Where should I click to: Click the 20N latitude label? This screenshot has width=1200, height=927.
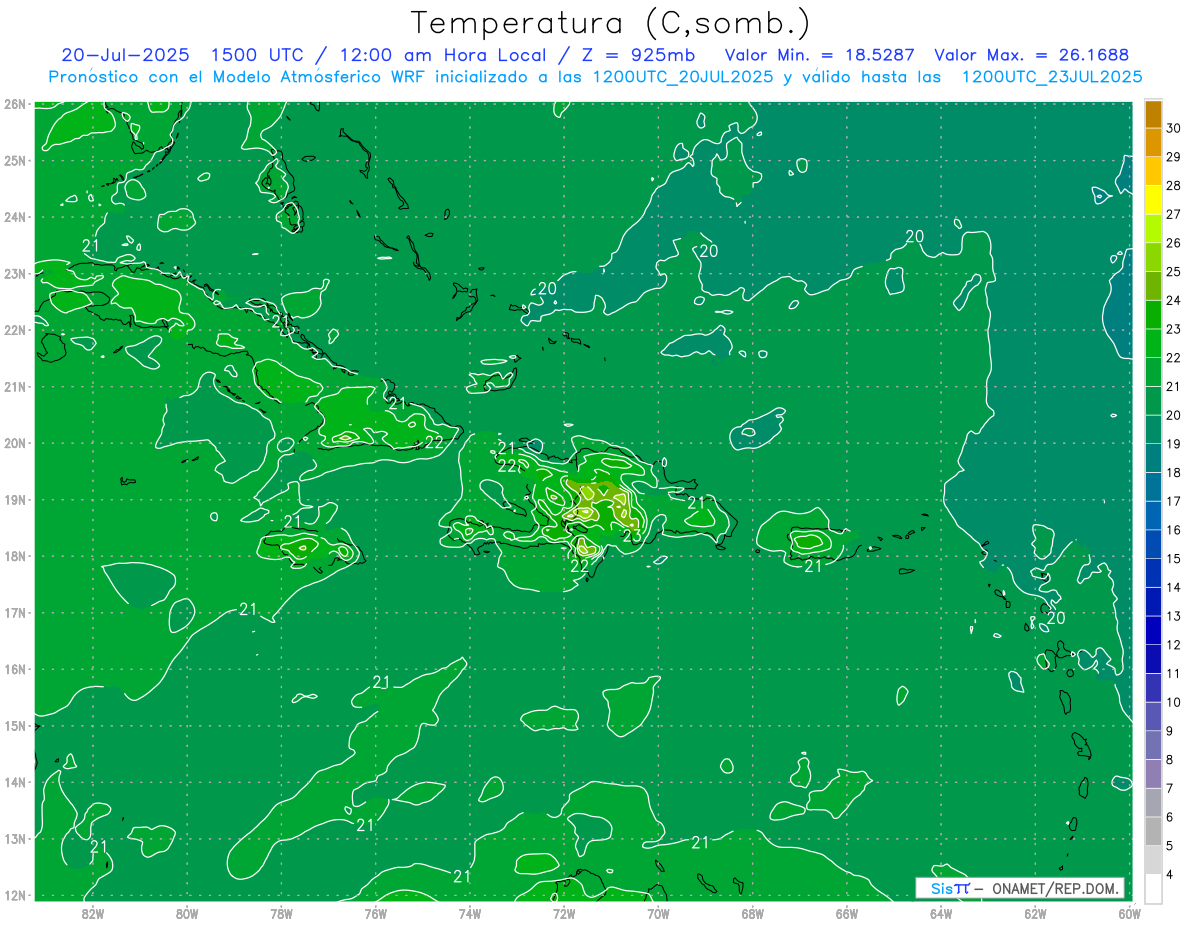pos(14,443)
